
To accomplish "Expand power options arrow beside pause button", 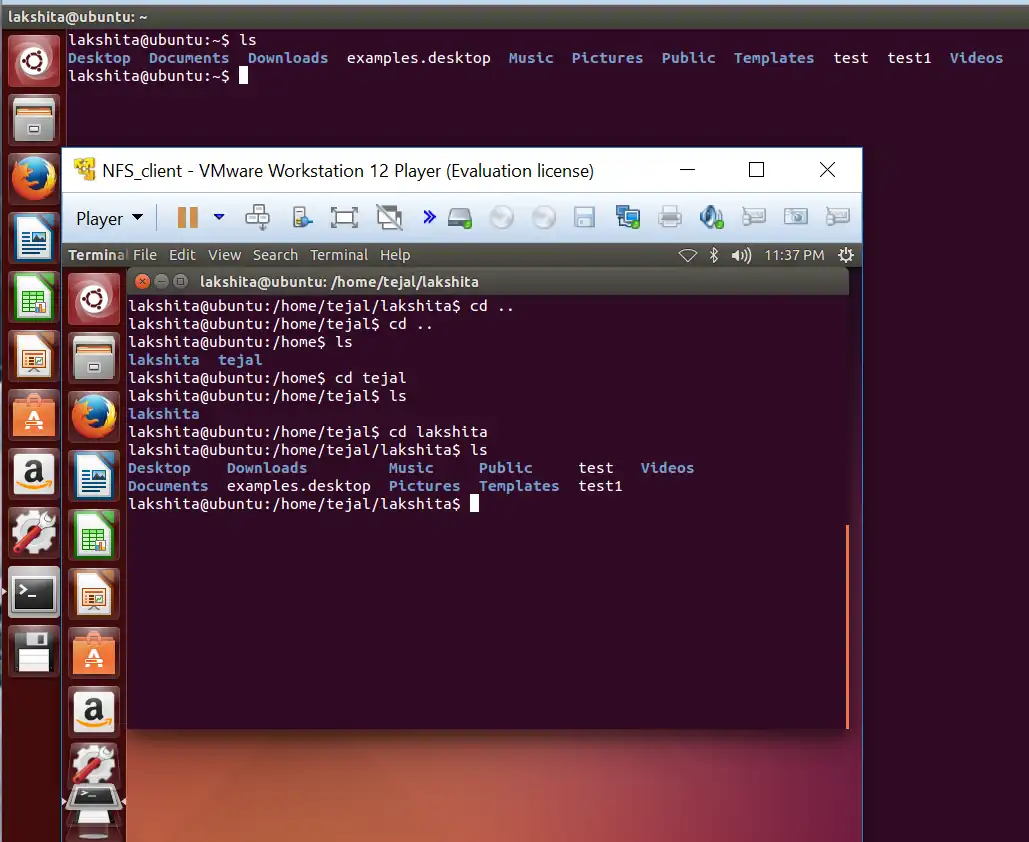I will pos(219,217).
